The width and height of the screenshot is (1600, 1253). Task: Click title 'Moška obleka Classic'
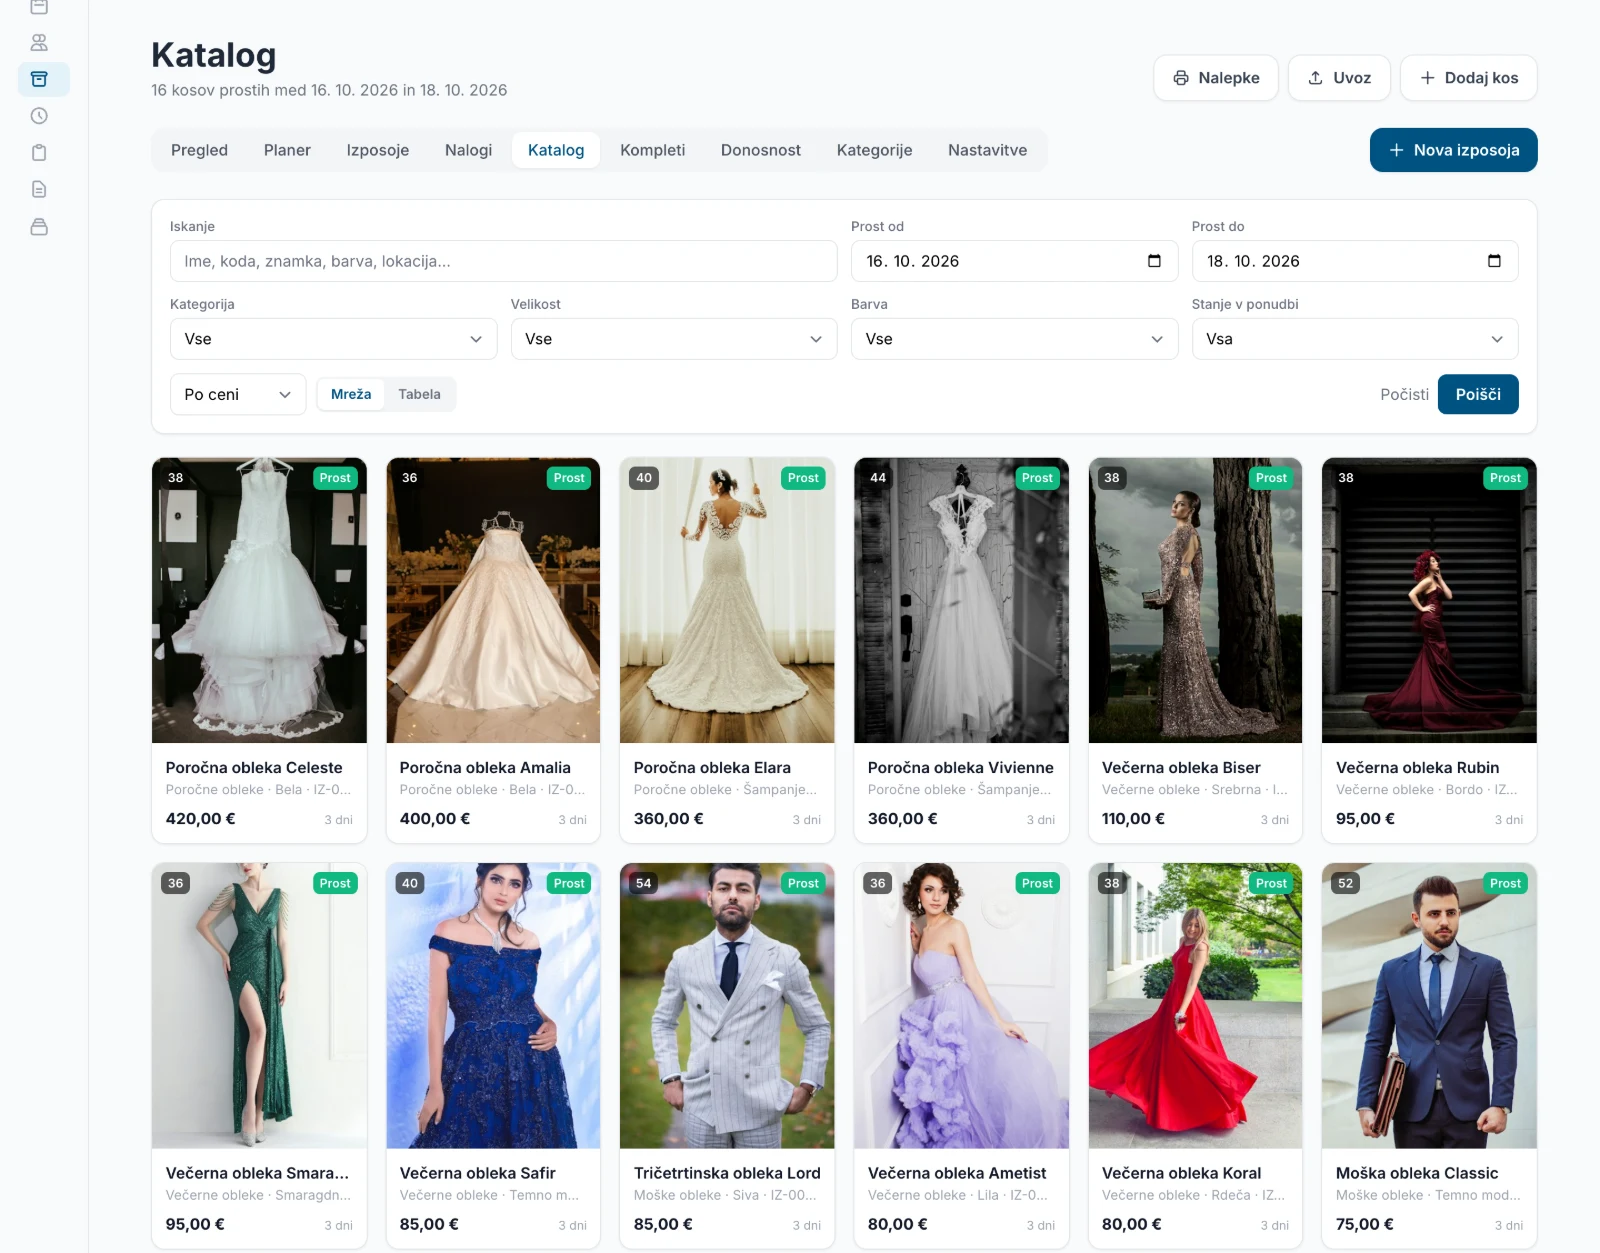[x=1417, y=1173]
